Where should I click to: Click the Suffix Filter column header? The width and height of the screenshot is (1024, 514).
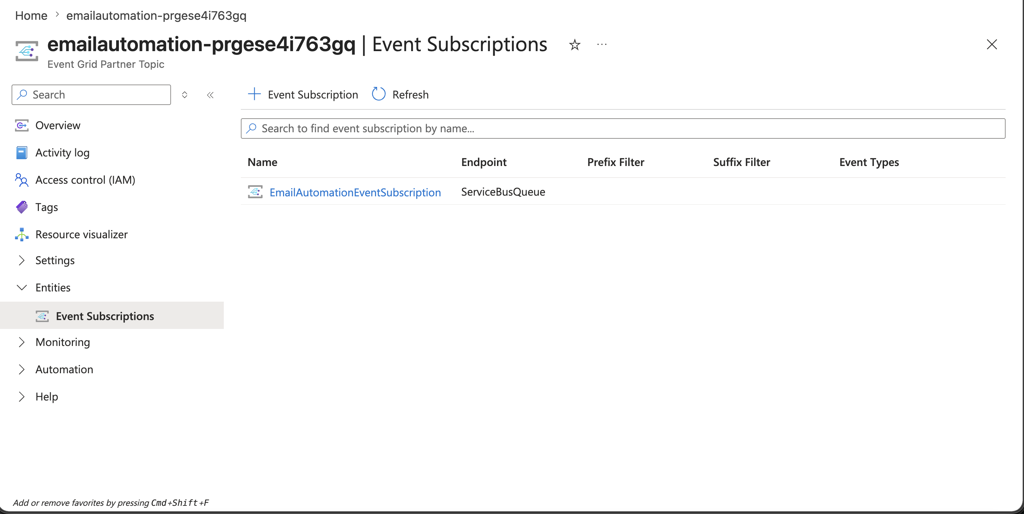click(741, 163)
